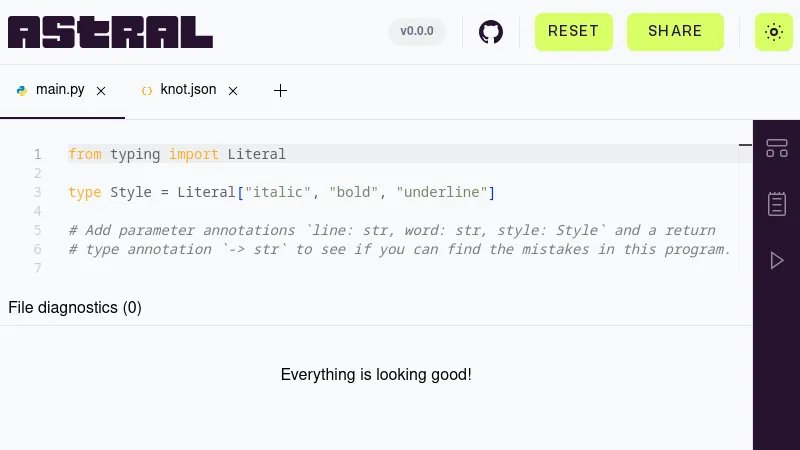800x450 pixels.
Task: Click the File diagnostics (0) header
Action: coord(75,307)
